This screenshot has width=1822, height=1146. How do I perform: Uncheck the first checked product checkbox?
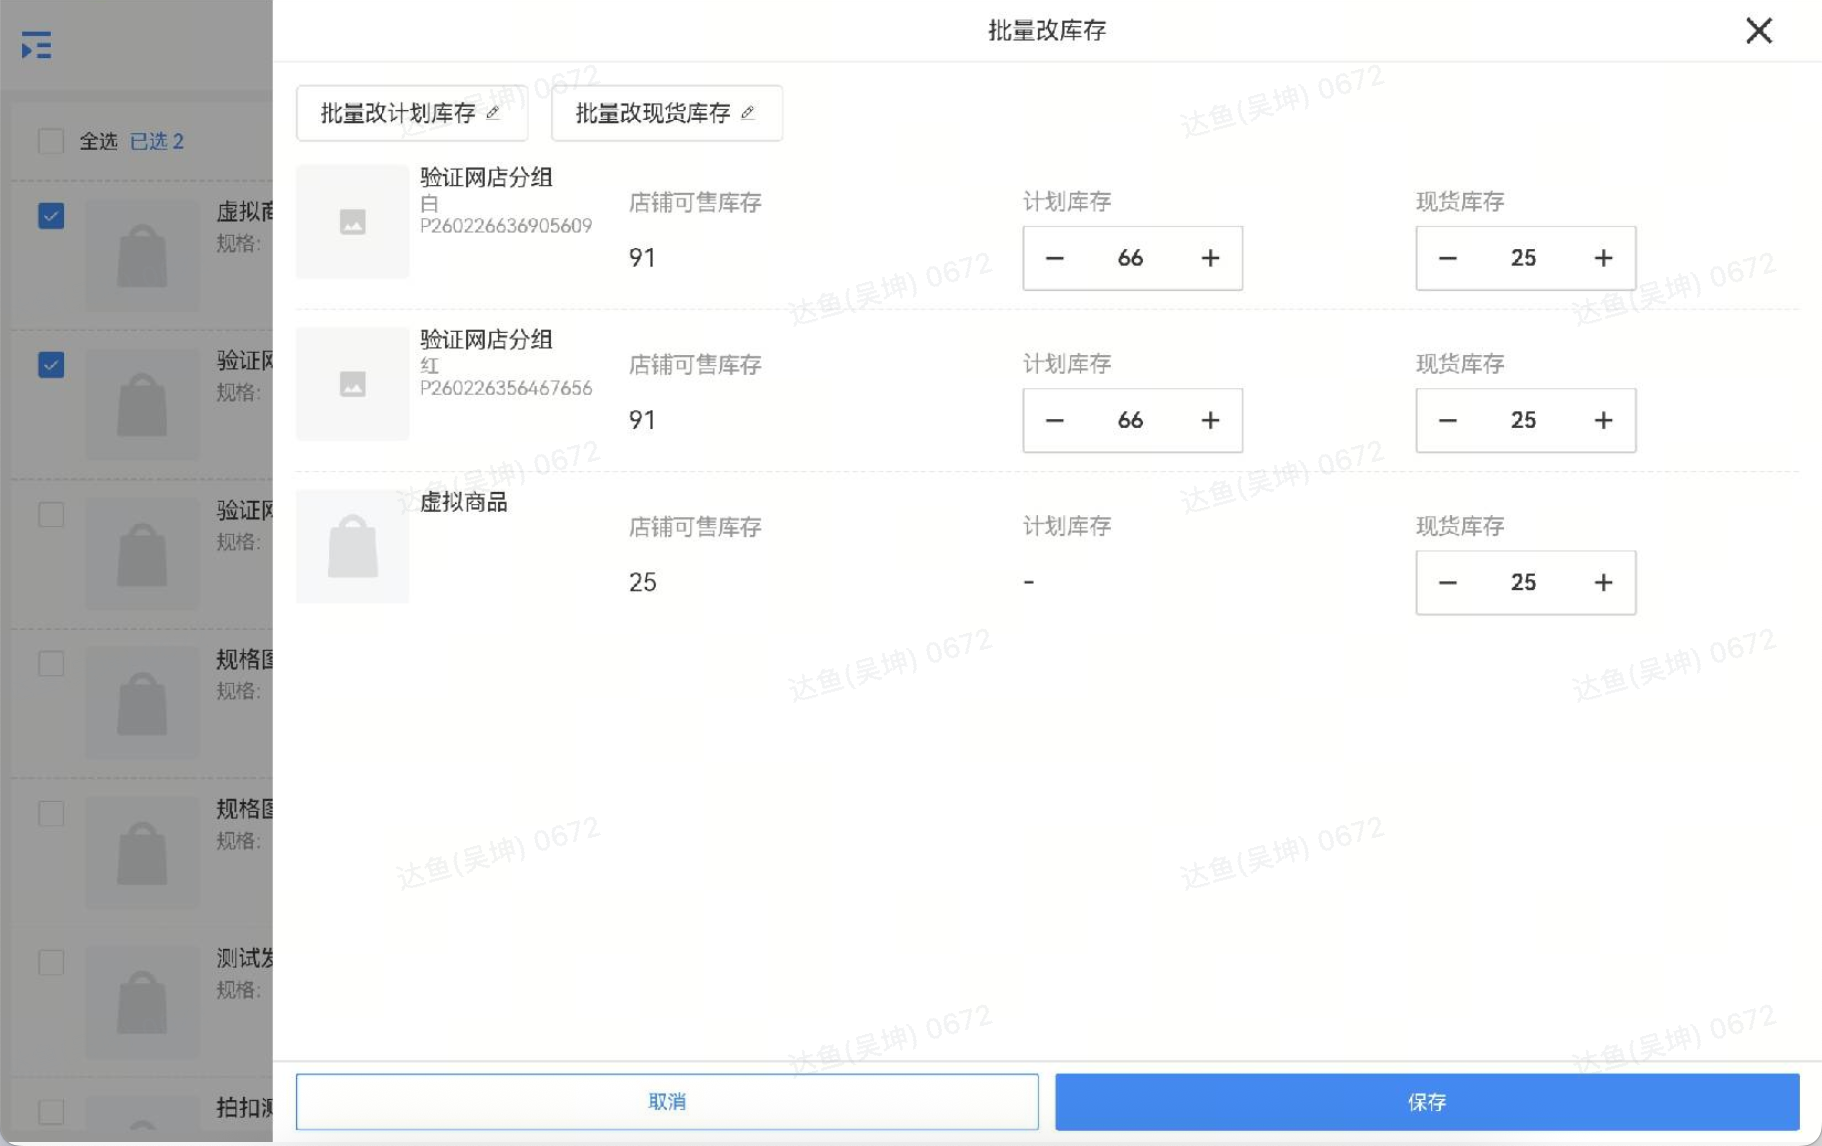pyautogui.click(x=51, y=215)
